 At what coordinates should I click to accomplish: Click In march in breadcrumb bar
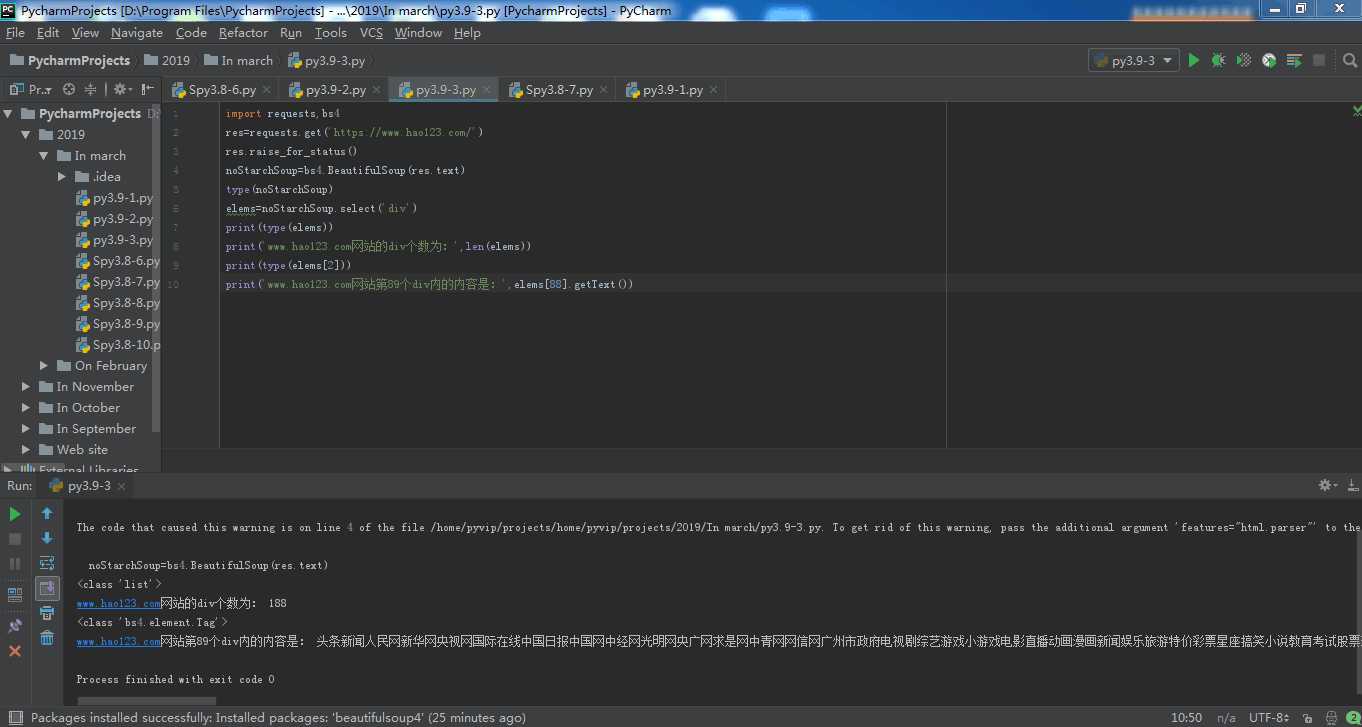238,60
